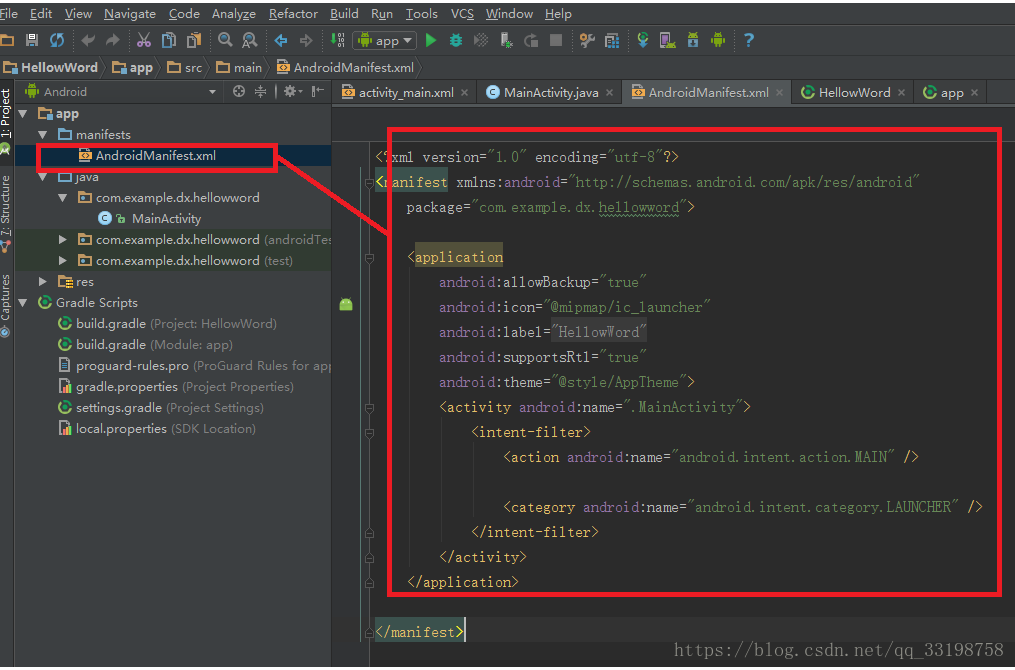Open the Analyze menu
The height and width of the screenshot is (670, 1015).
(234, 14)
